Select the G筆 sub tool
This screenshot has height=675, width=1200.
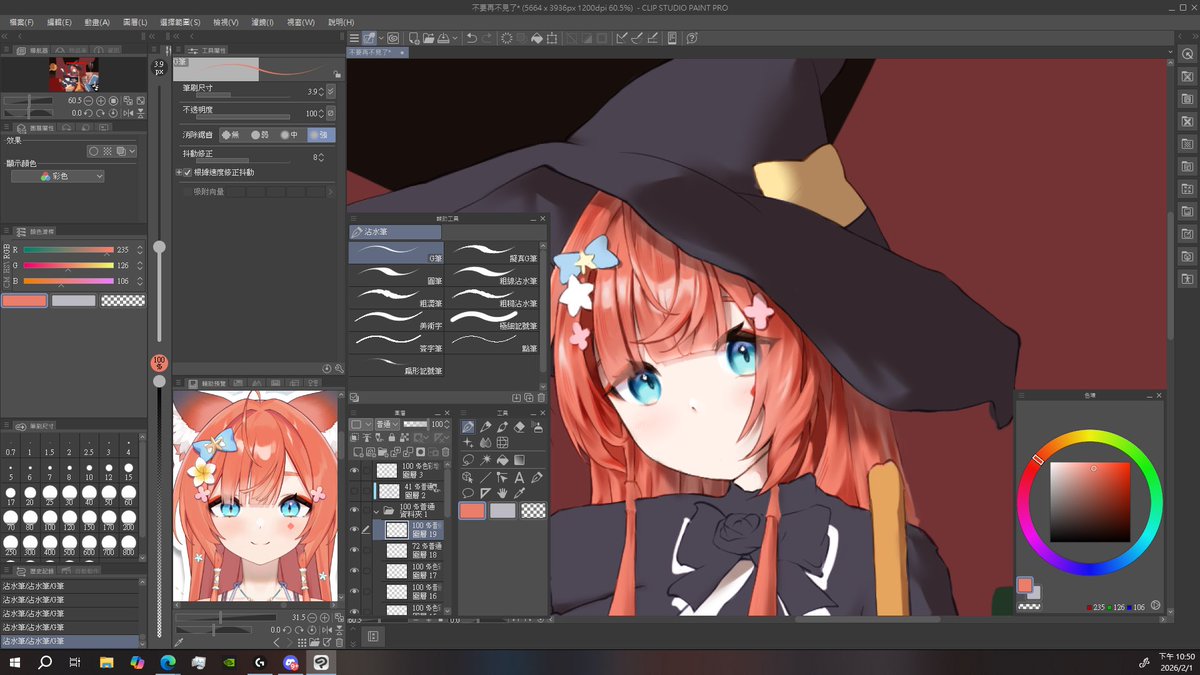click(396, 253)
